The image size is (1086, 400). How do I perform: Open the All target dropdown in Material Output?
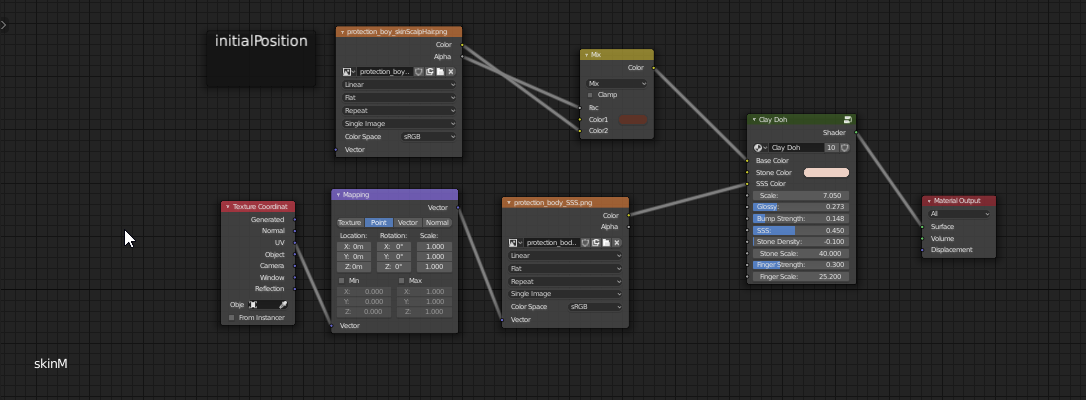tap(959, 214)
